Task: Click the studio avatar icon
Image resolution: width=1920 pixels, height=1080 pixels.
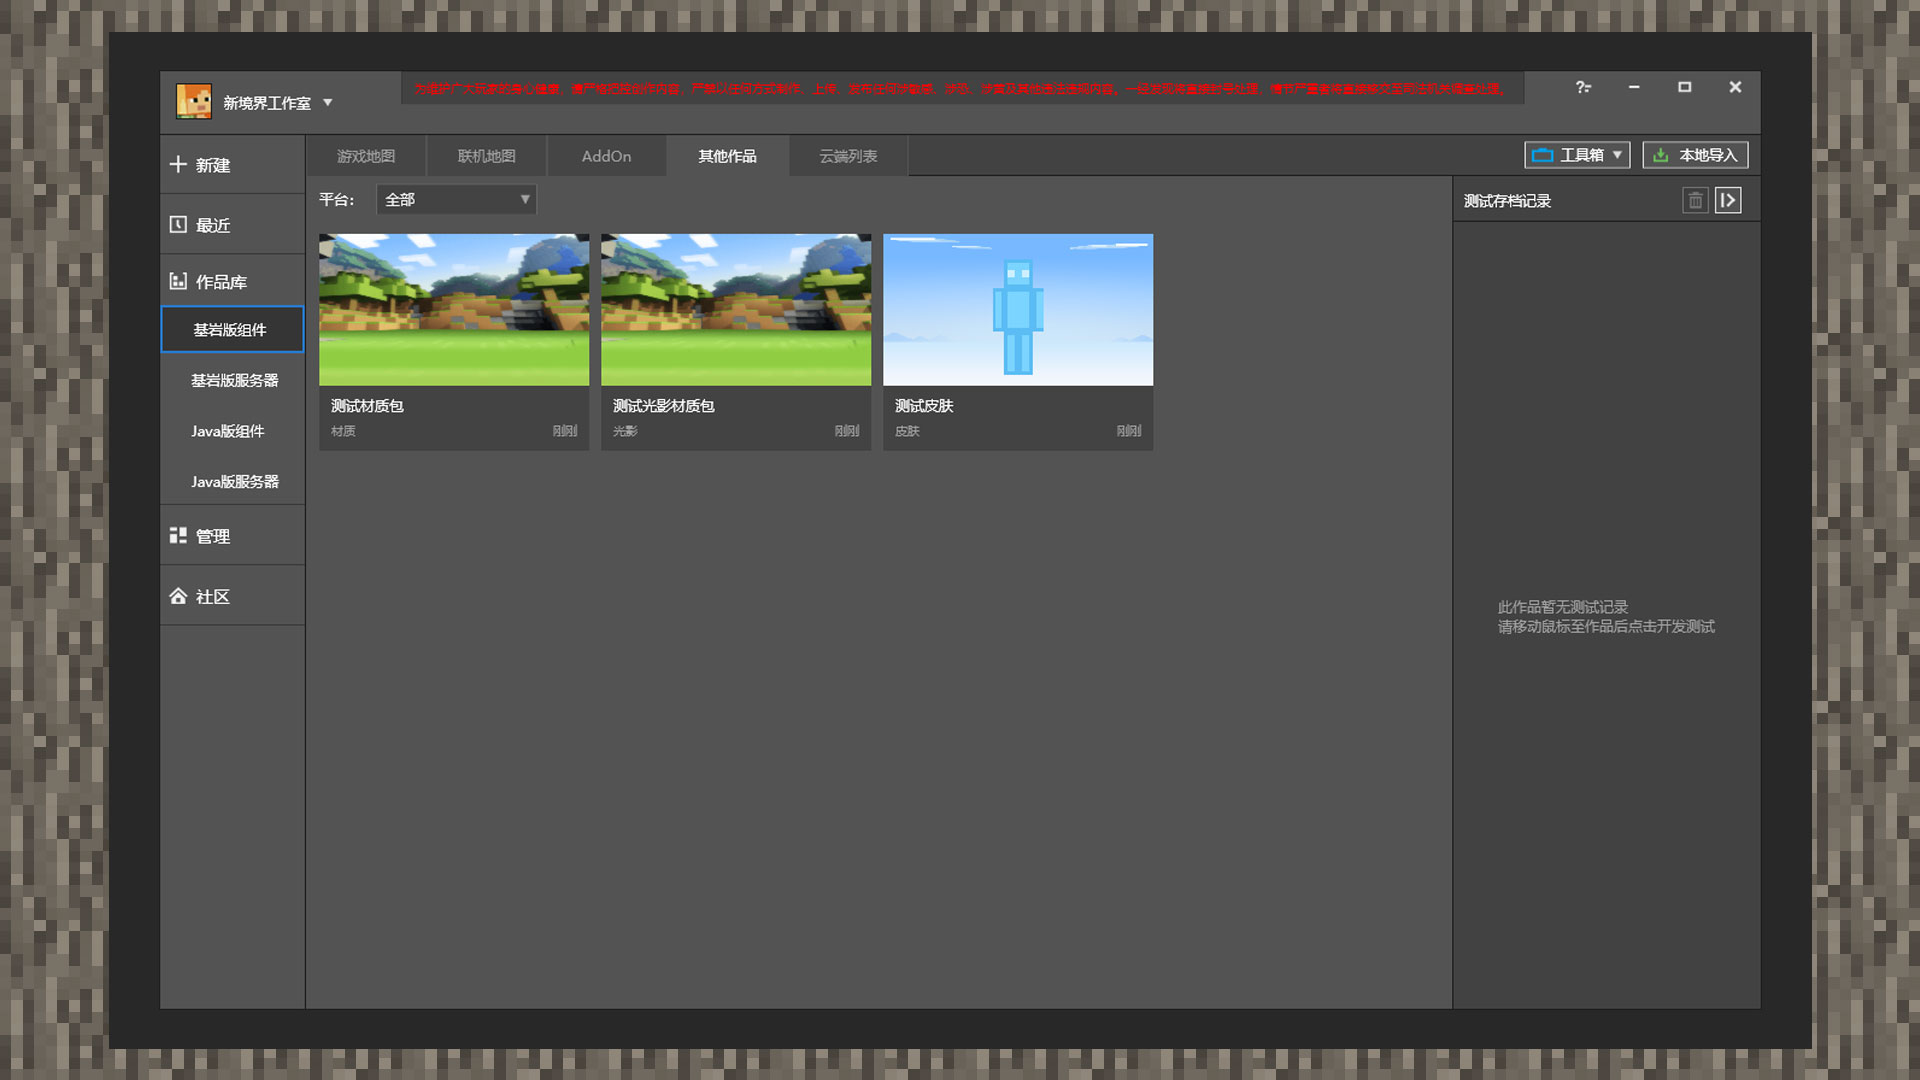Action: 194,102
